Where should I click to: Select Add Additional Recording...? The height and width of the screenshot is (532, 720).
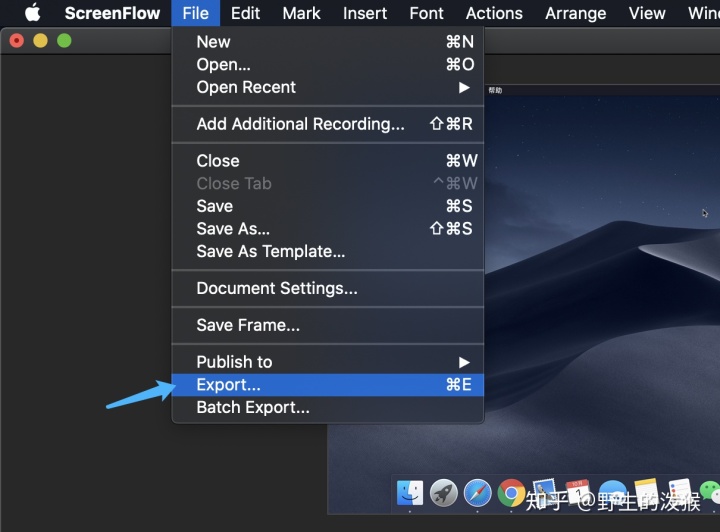click(328, 124)
